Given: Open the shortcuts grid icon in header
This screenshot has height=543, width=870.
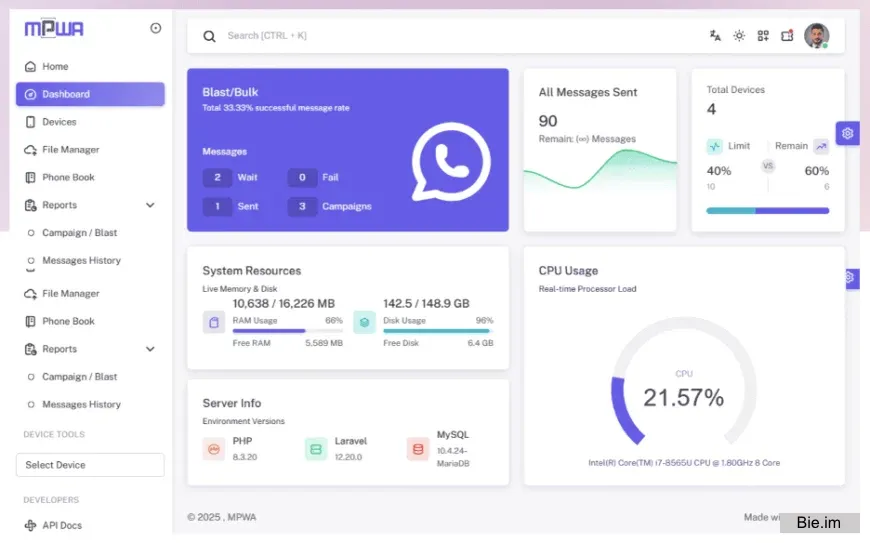Looking at the screenshot, I should (763, 35).
